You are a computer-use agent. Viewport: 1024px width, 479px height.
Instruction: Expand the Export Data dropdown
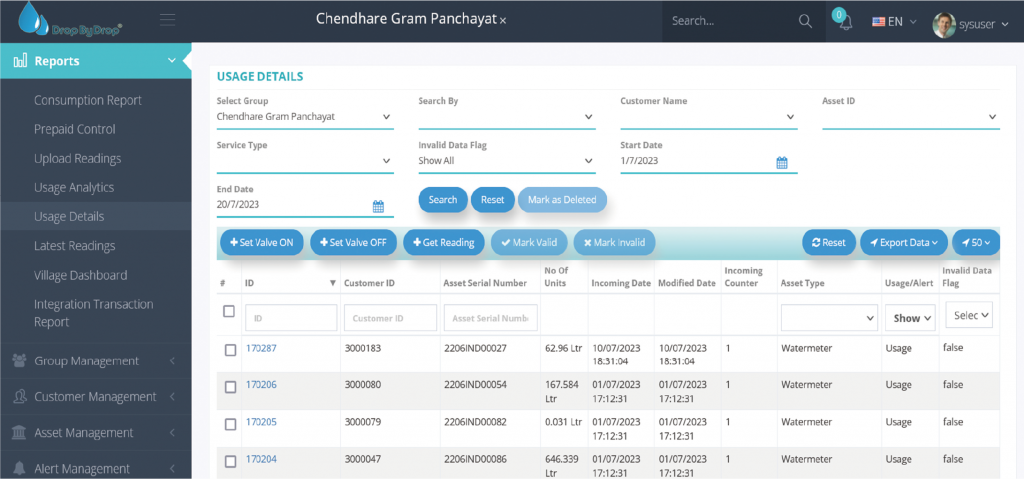(x=903, y=243)
